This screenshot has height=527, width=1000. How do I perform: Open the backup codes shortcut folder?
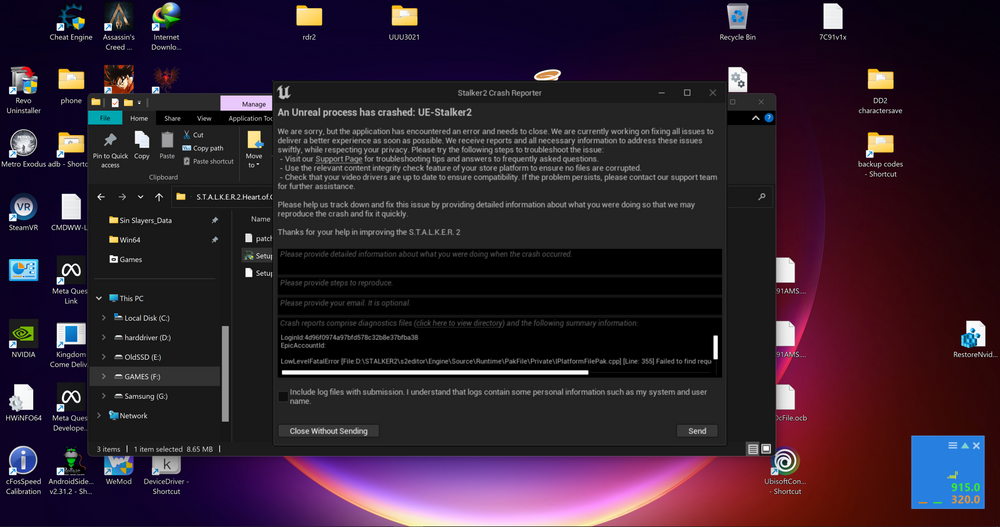tap(880, 154)
